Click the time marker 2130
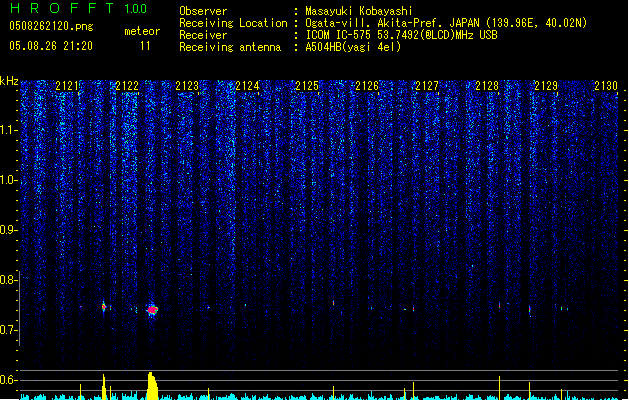 (606, 86)
